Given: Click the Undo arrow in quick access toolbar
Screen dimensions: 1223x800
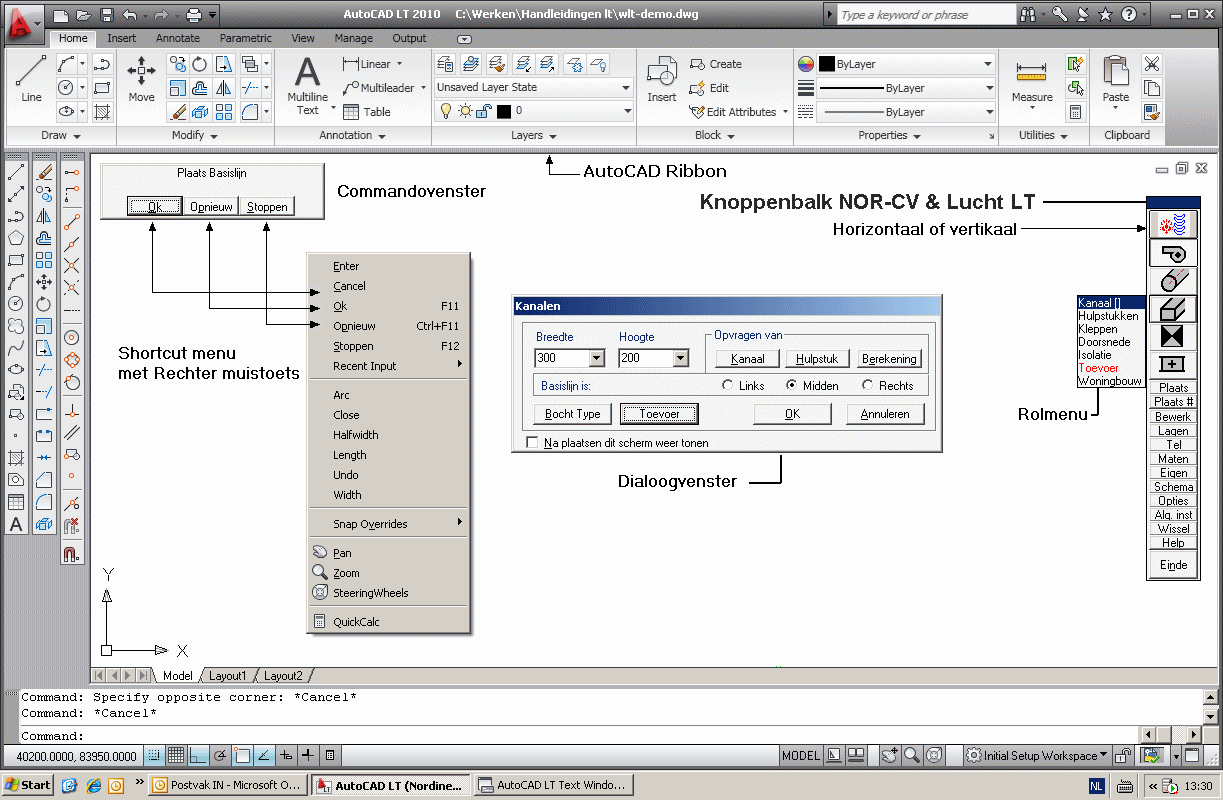Looking at the screenshot, I should (x=129, y=15).
